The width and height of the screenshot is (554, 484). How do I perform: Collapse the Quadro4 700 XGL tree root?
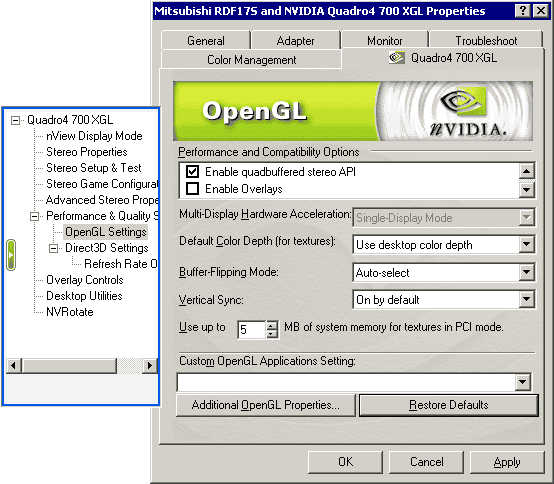tap(15, 120)
